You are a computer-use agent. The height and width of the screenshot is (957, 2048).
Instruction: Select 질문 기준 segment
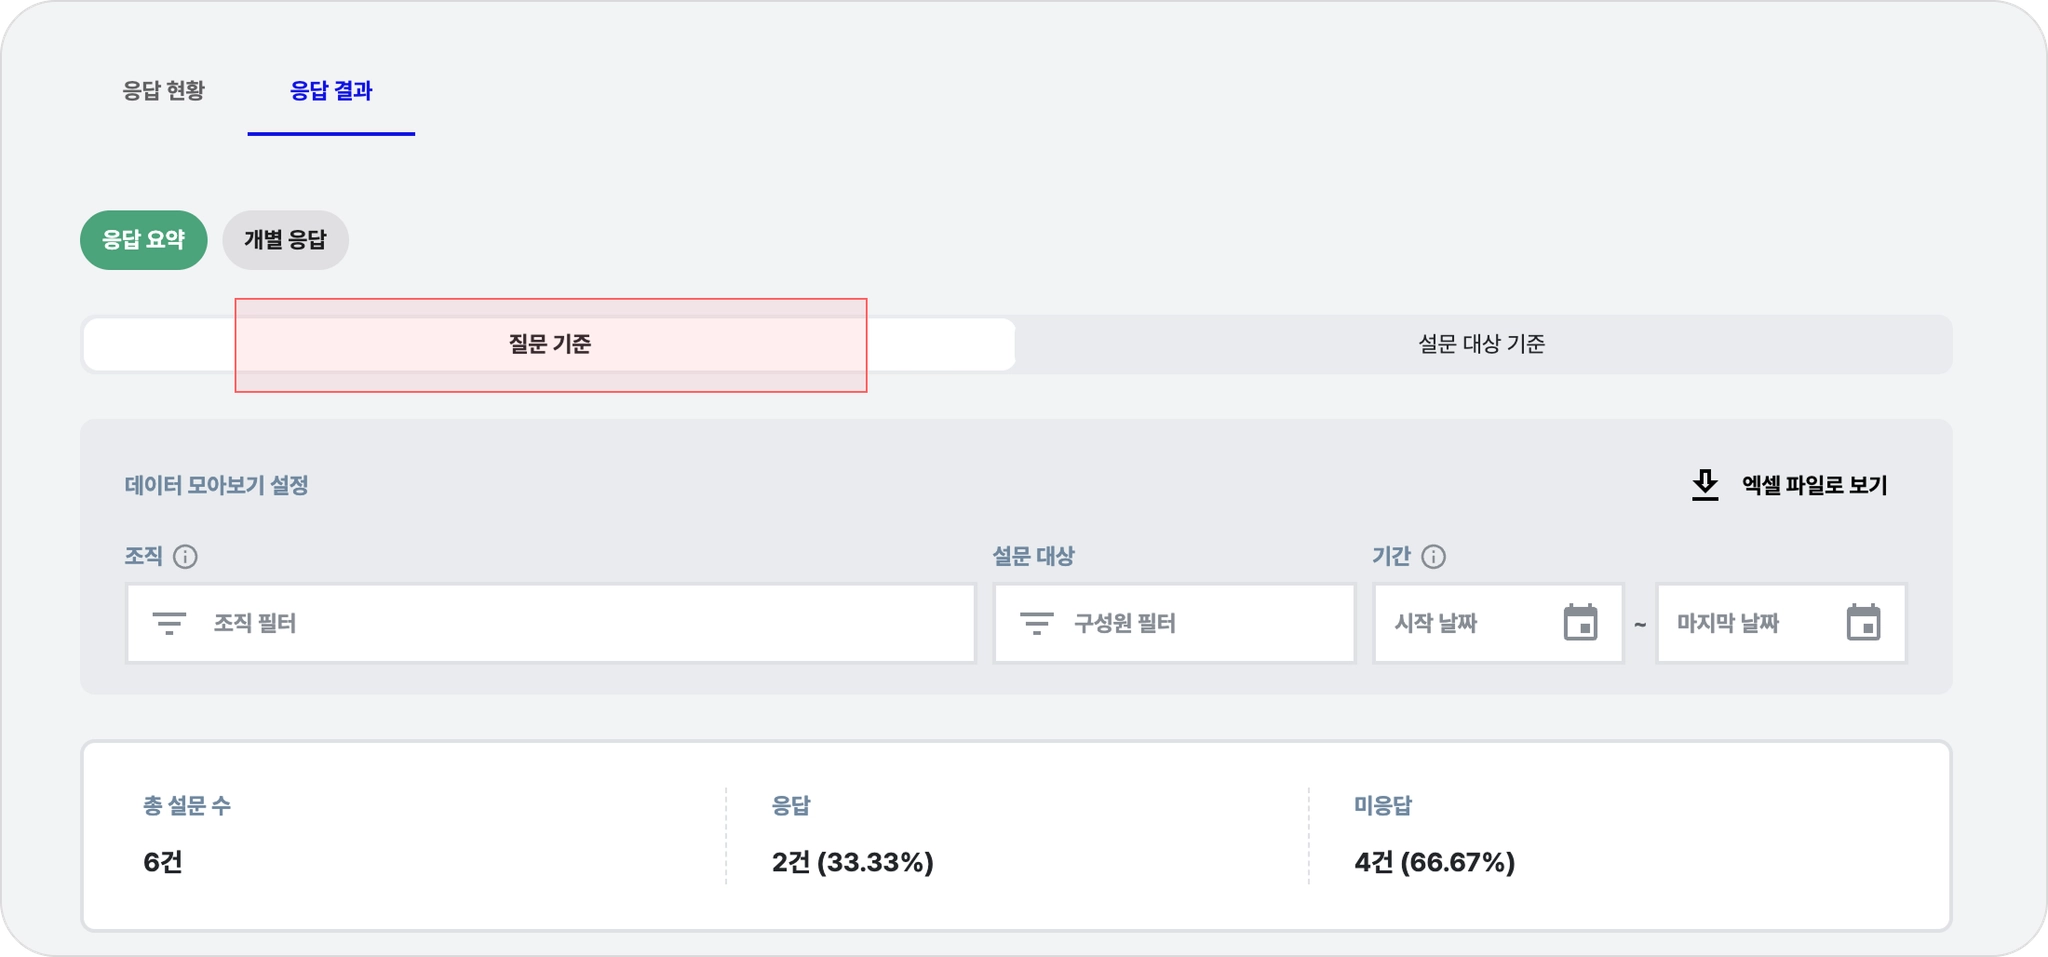pos(549,345)
